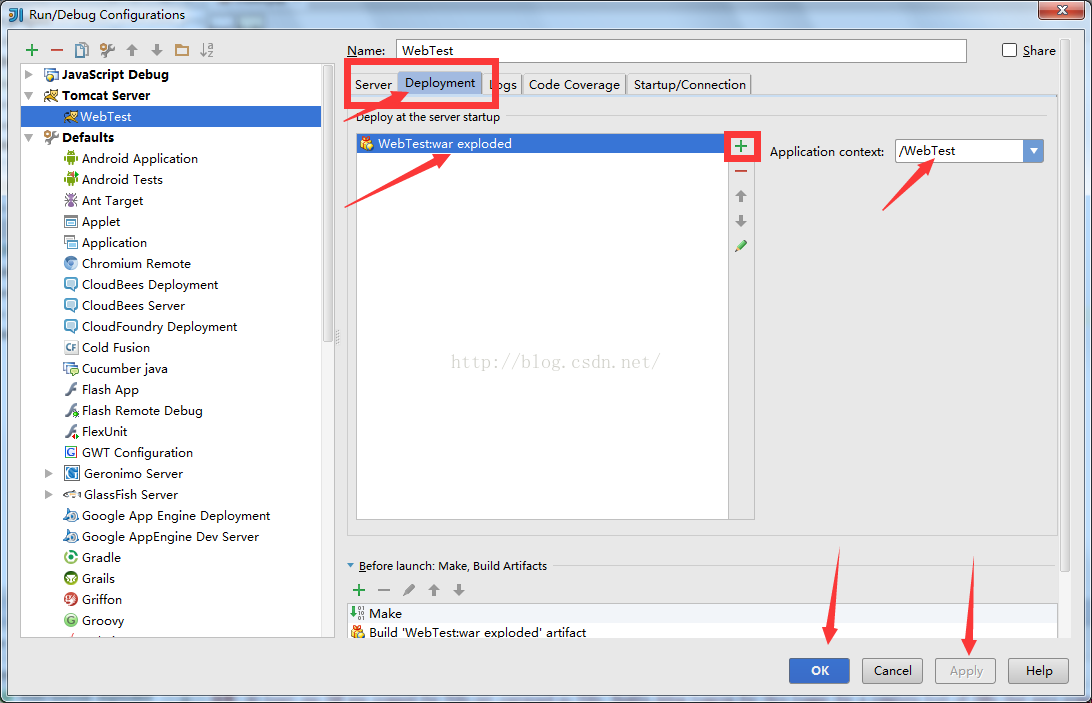Click the Application context text field
The width and height of the screenshot is (1092, 703).
pos(959,151)
